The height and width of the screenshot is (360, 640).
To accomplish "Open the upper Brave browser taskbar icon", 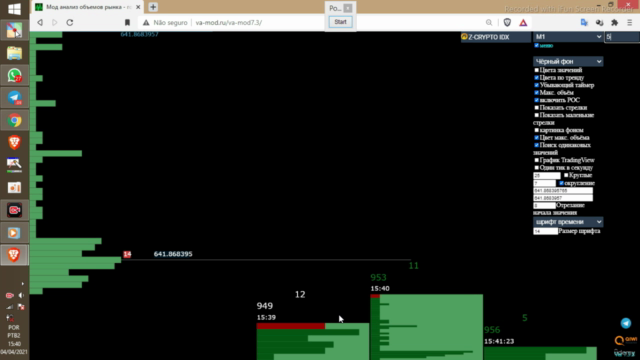I will click(x=14, y=142).
